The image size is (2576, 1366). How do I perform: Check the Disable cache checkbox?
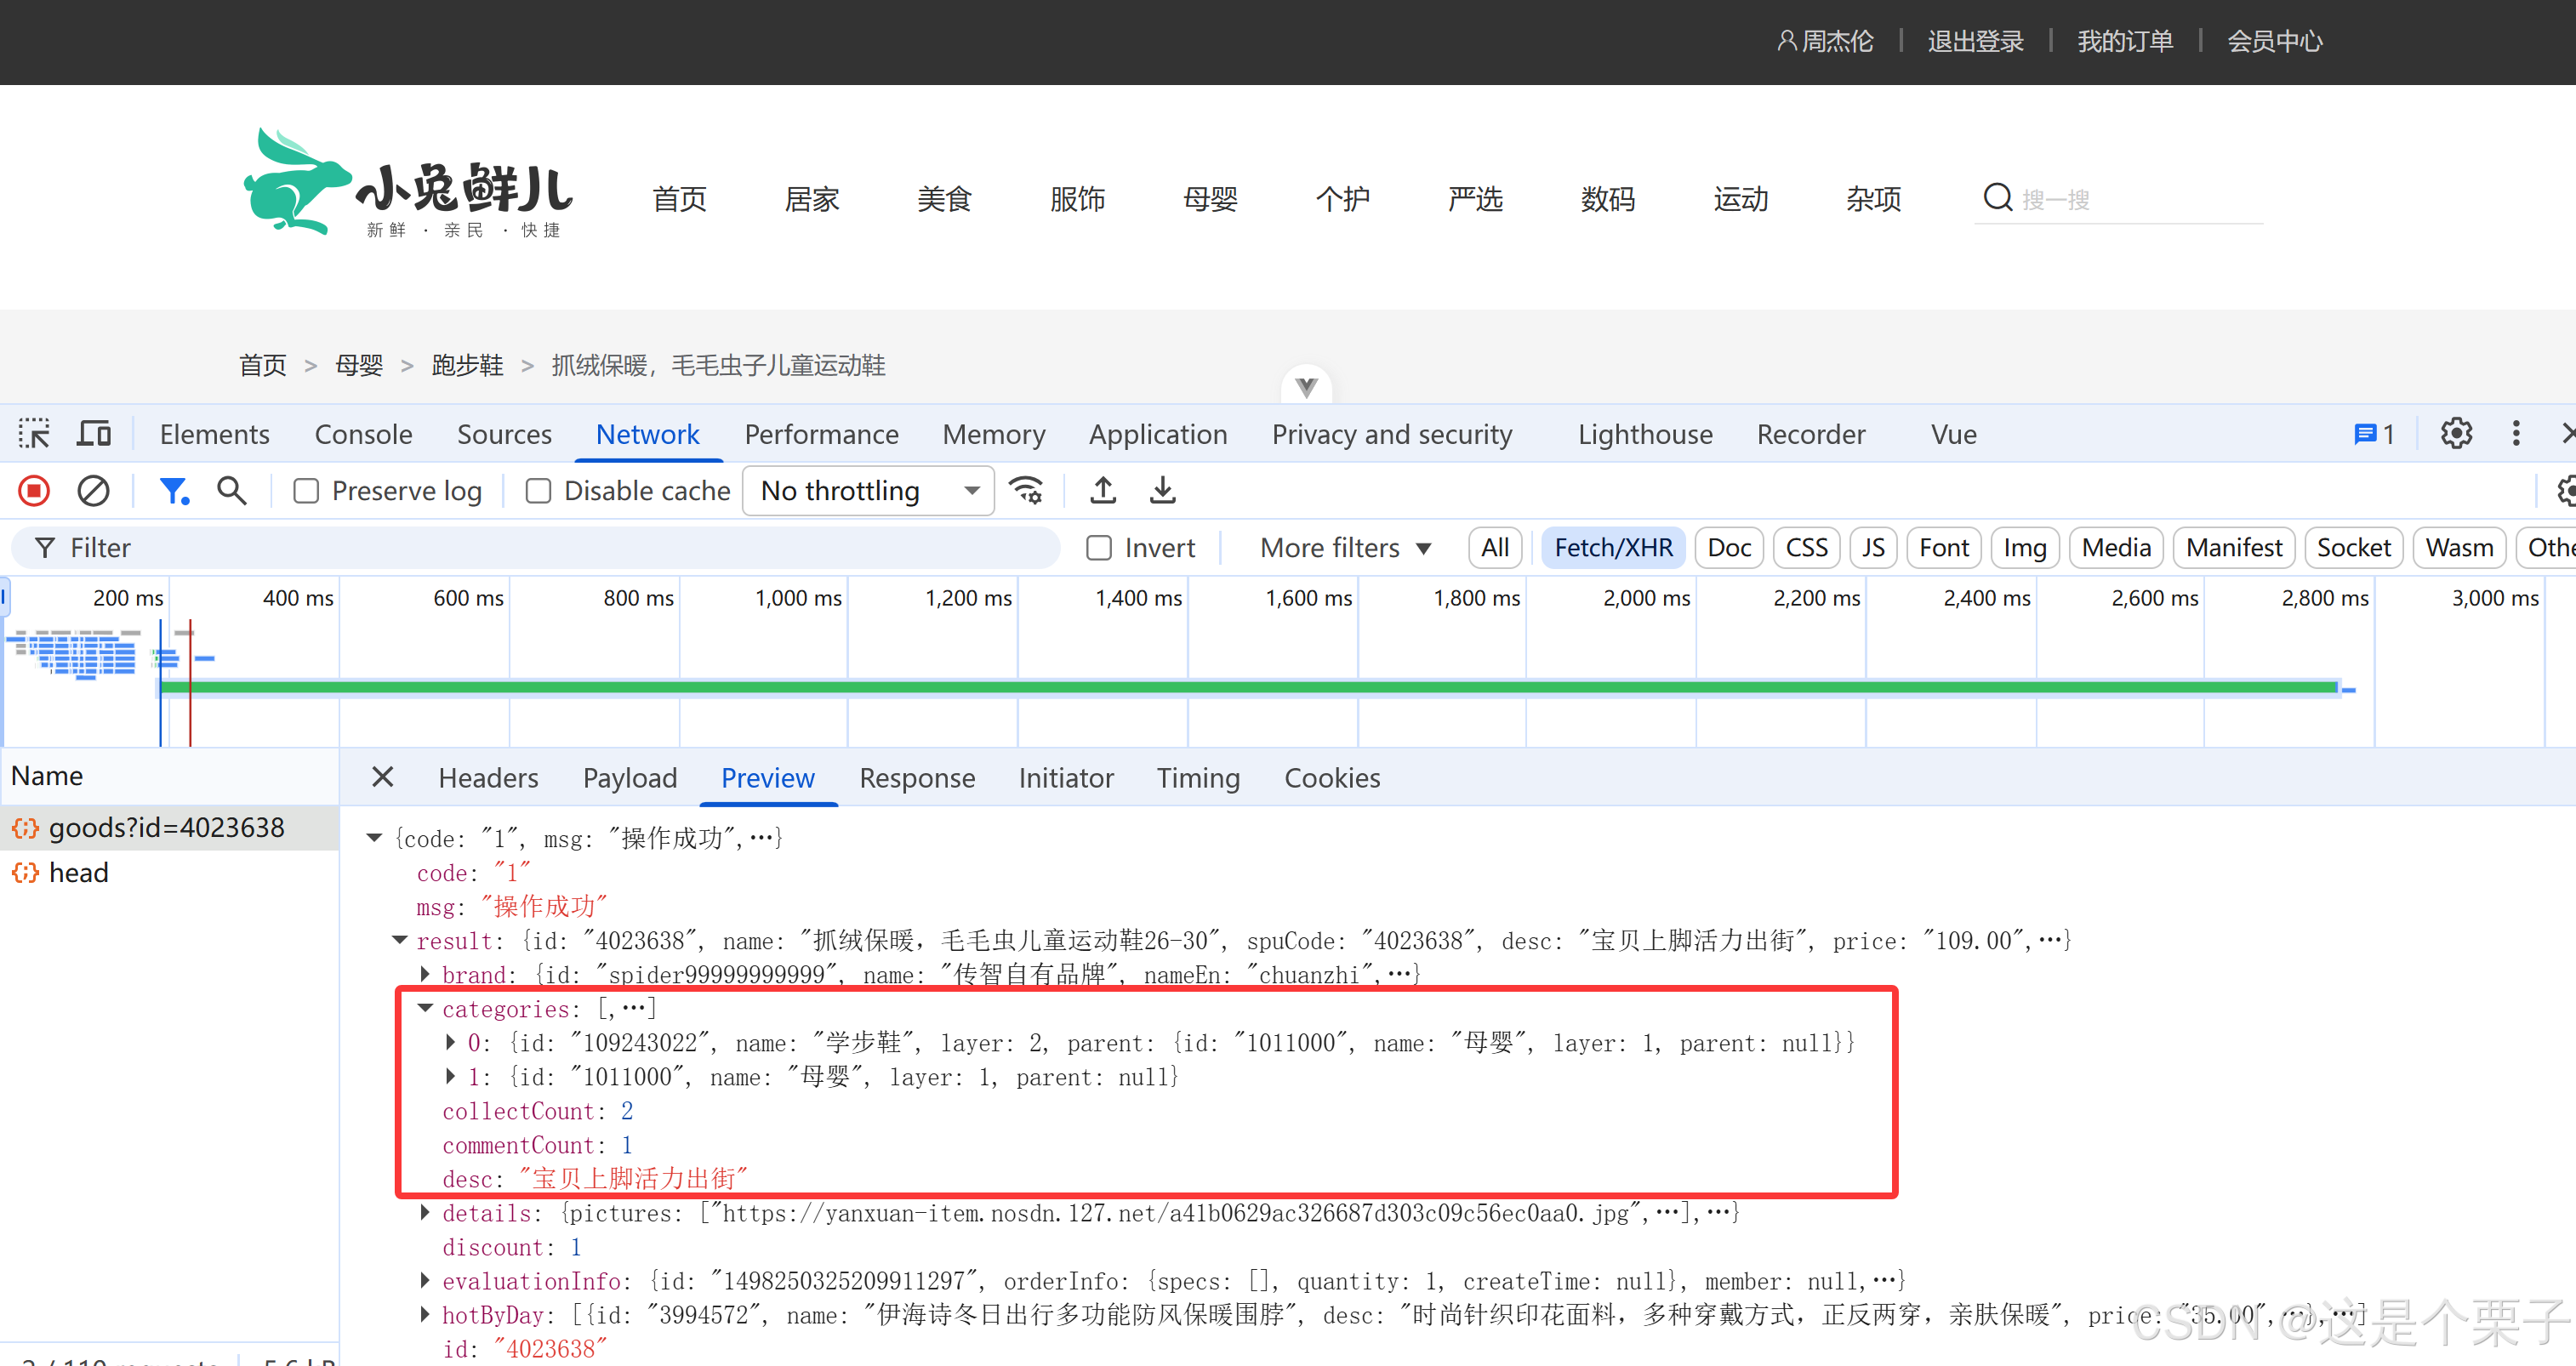click(538, 491)
